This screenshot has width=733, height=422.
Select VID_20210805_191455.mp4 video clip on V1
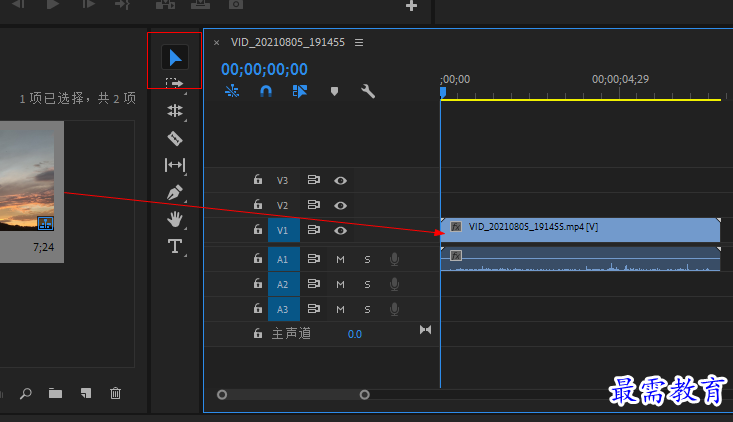[580, 230]
